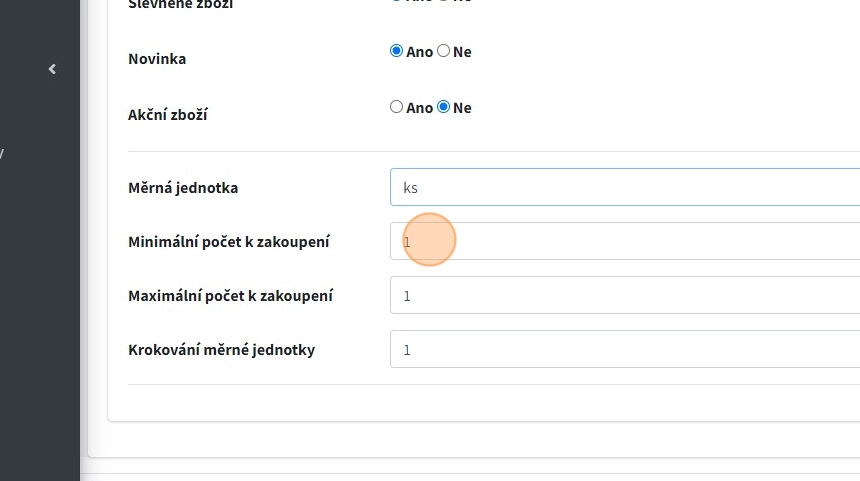This screenshot has width=860, height=481.
Task: Click the Ne text in Akční zboží row
Action: tap(462, 108)
